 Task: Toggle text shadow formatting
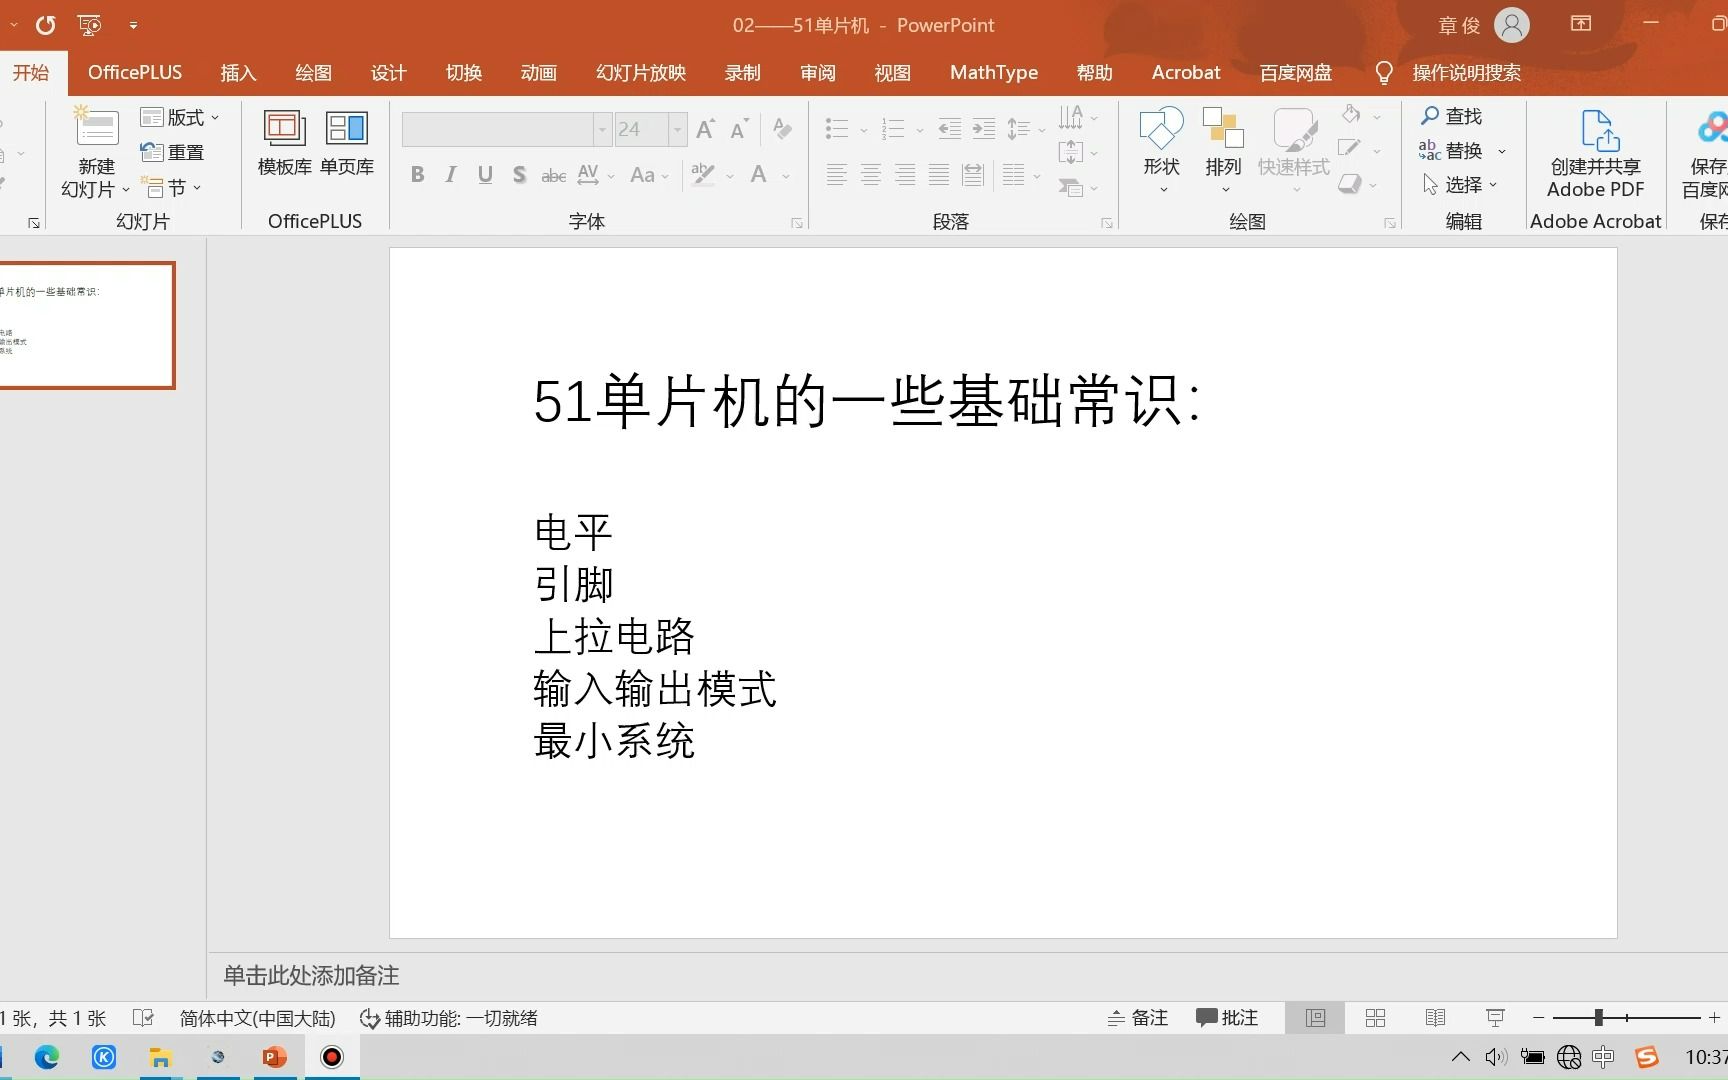519,174
